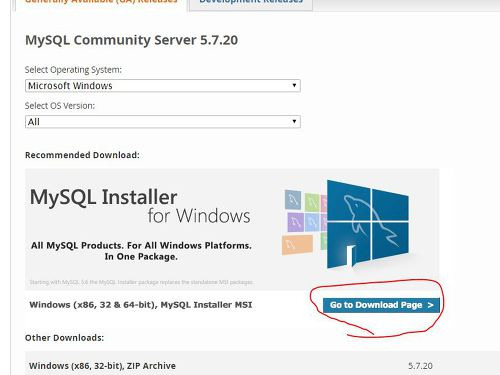Click the "Select OS Version:" label
Screen dimensions: 500x375
(x=60, y=106)
